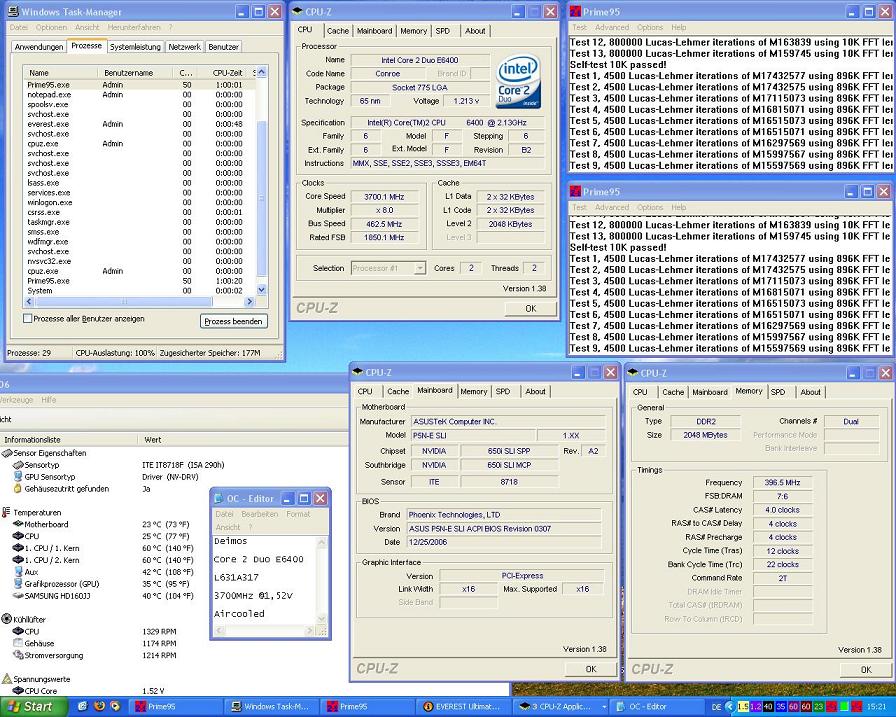This screenshot has width=896, height=717.
Task: Click the Internet Explorer quick launch icon
Action: (x=83, y=707)
